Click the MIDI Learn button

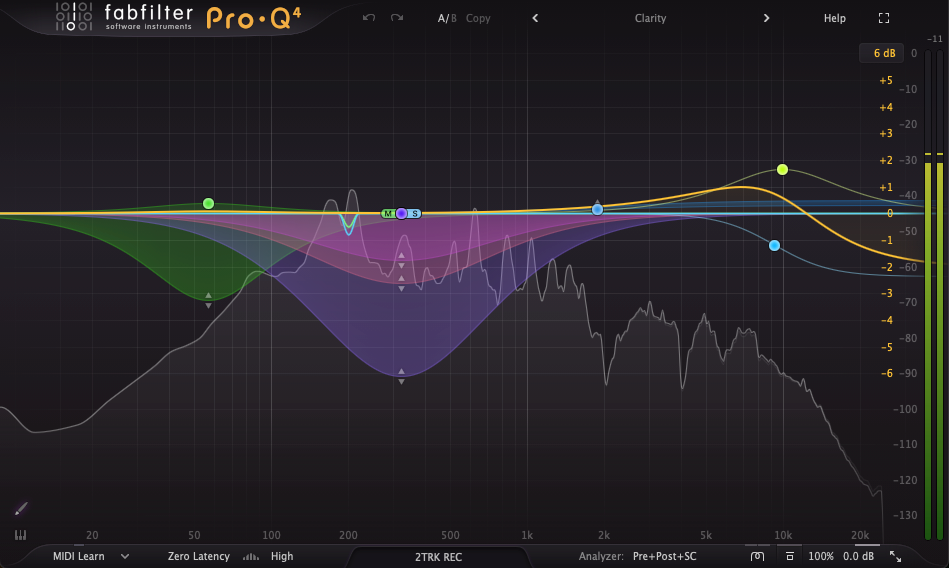click(78, 556)
